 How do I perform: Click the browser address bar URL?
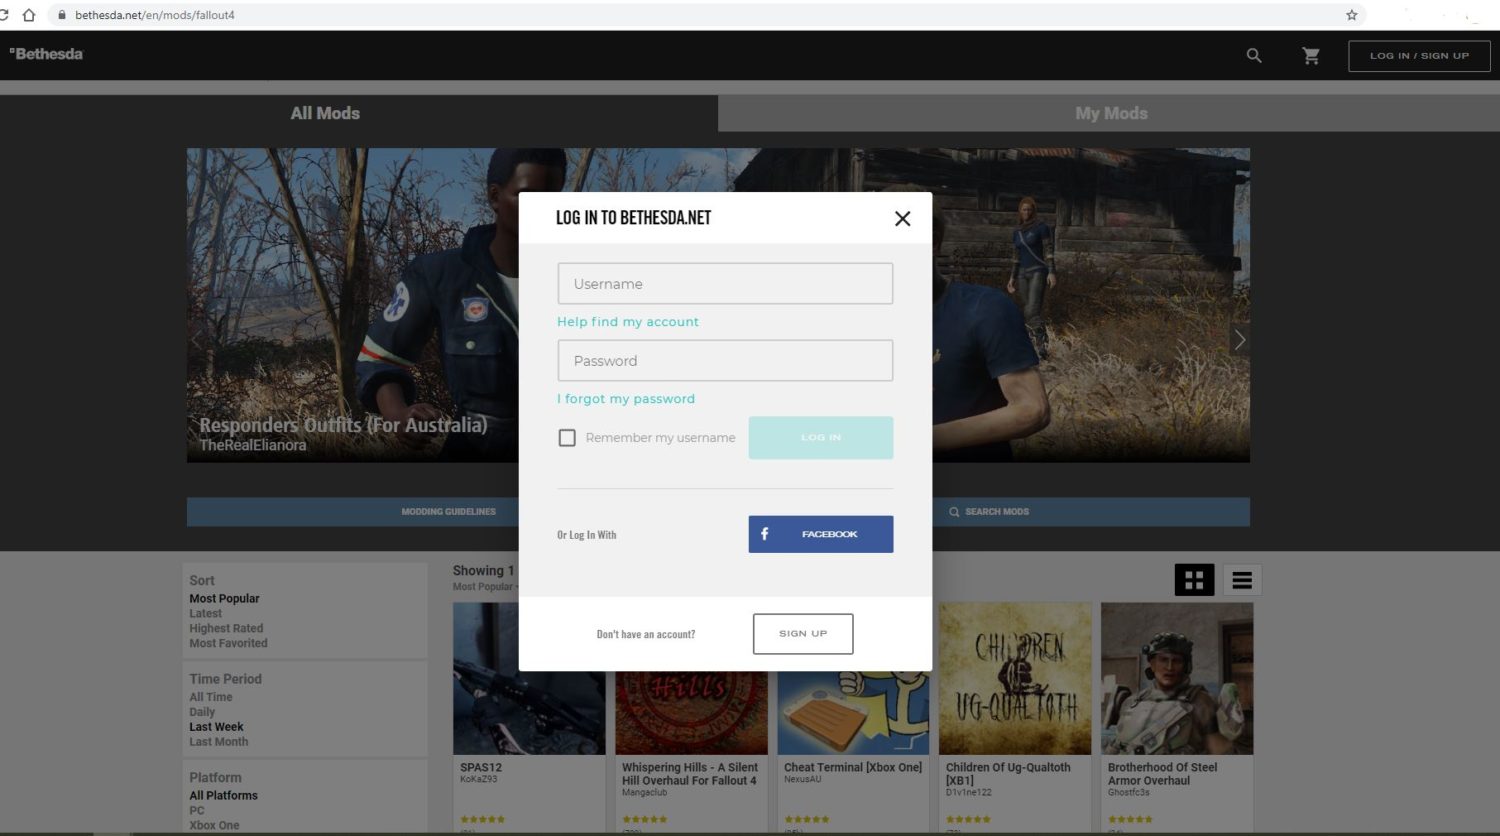click(x=155, y=15)
